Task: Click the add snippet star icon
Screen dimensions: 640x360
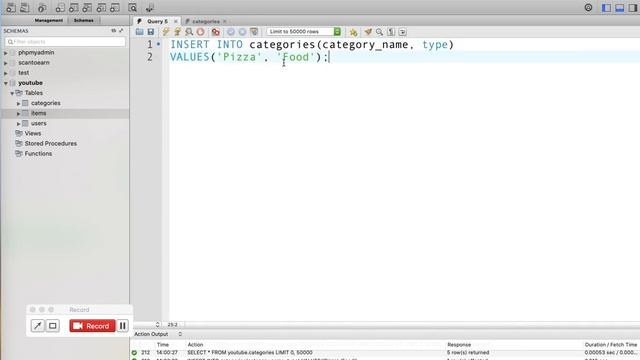Action: tap(353, 31)
